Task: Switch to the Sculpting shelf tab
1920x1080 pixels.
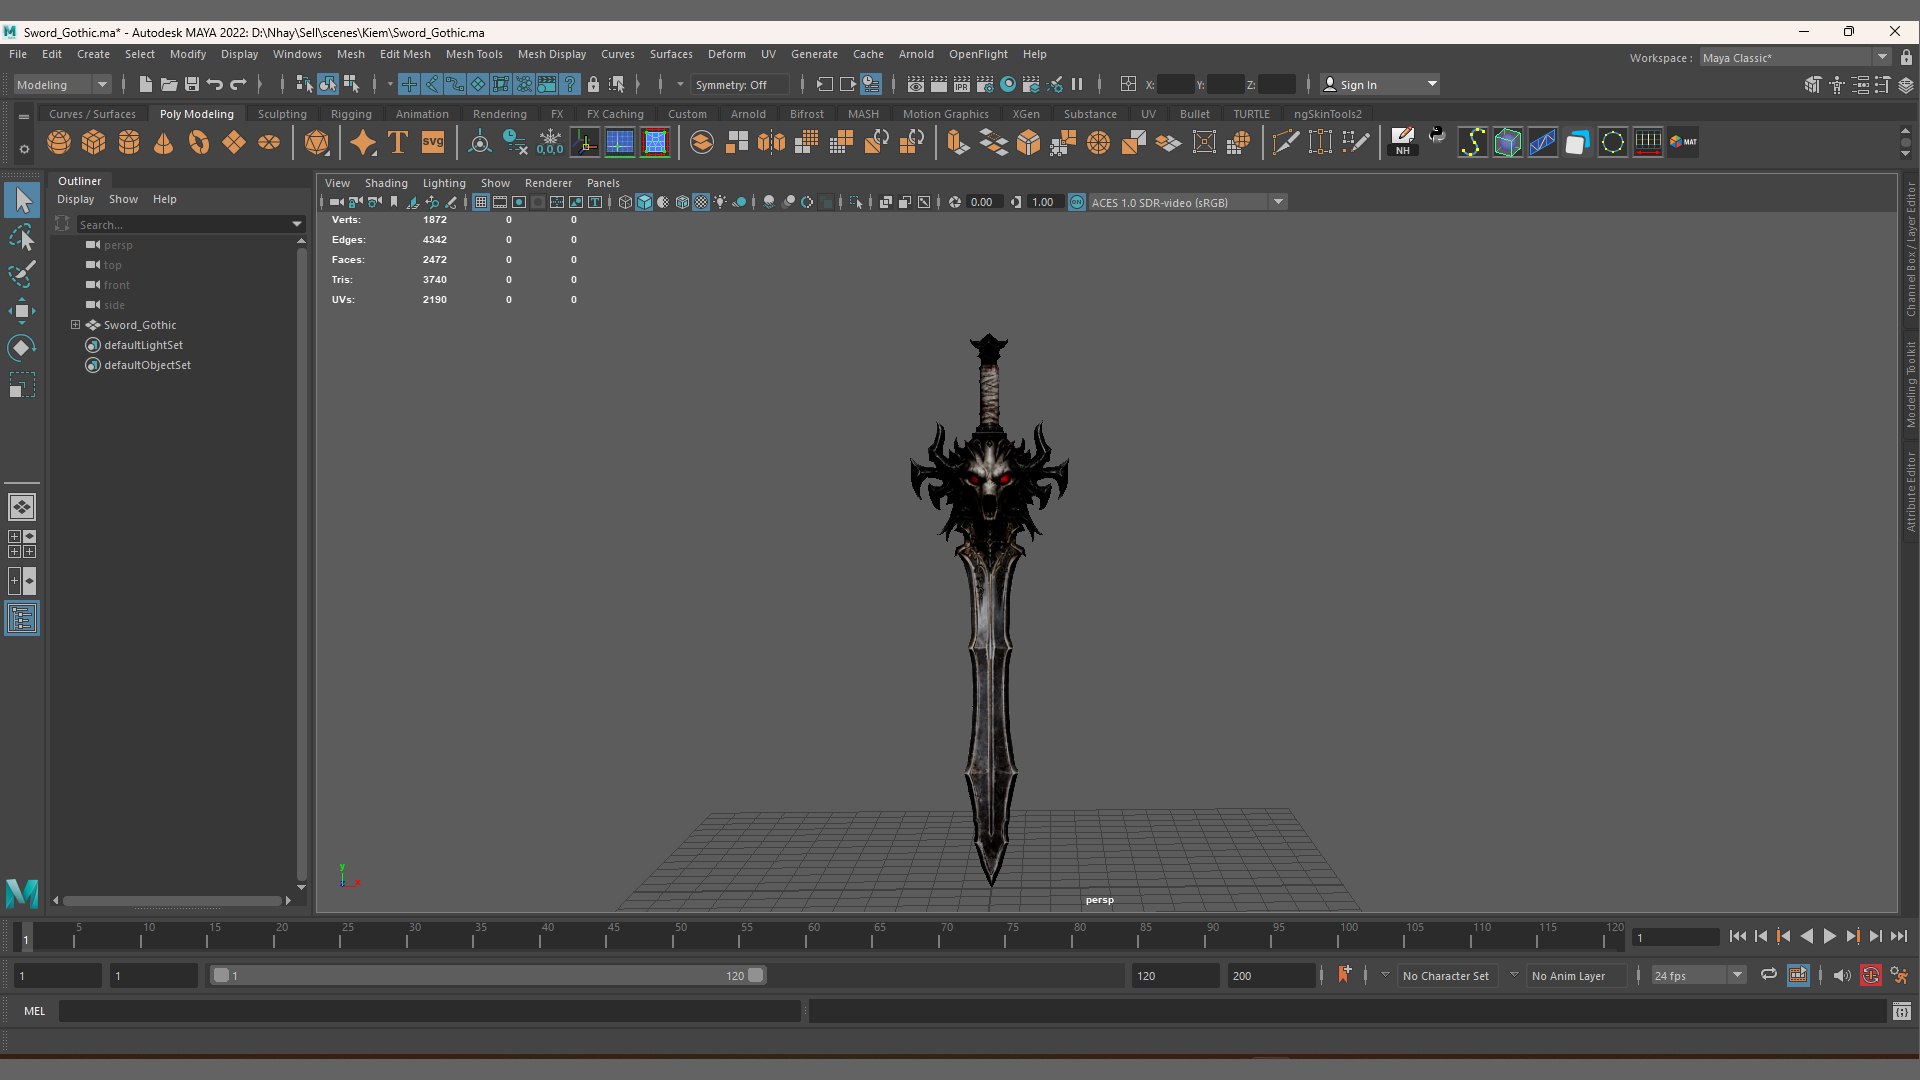Action: (x=282, y=114)
